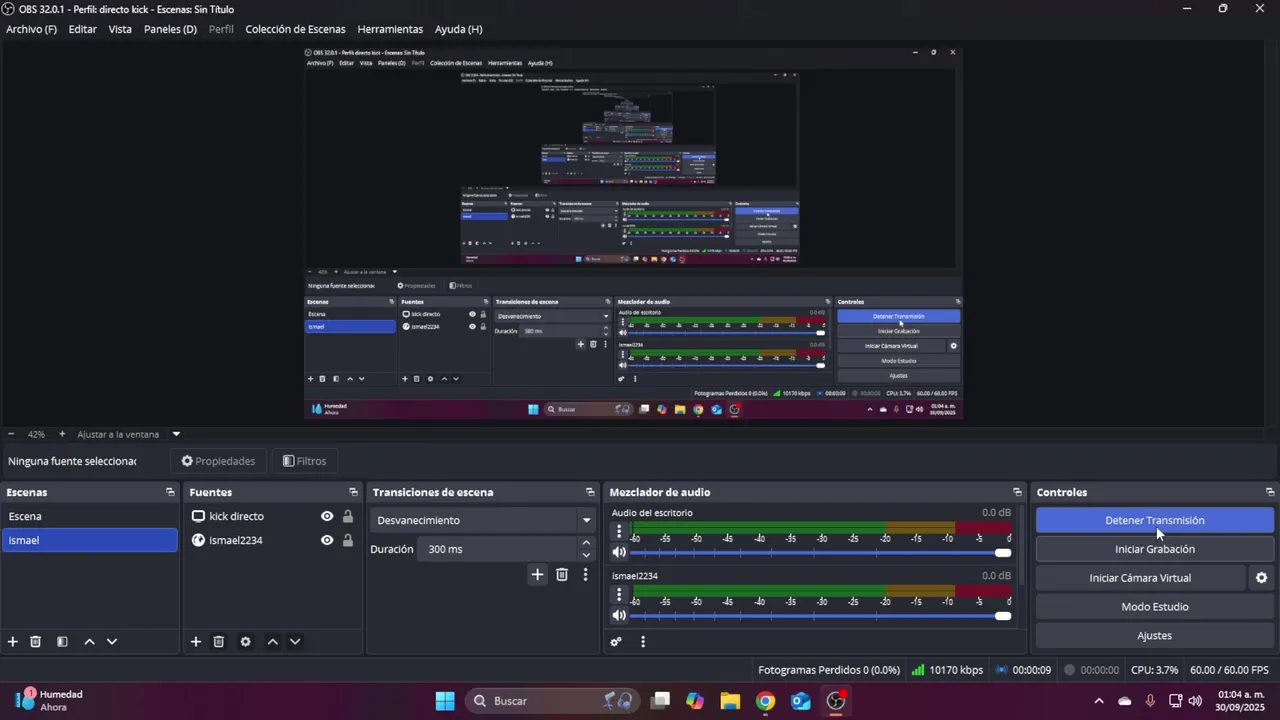This screenshot has width=1280, height=720.
Task: Open Ajustes button in Controles
Action: pos(1155,636)
